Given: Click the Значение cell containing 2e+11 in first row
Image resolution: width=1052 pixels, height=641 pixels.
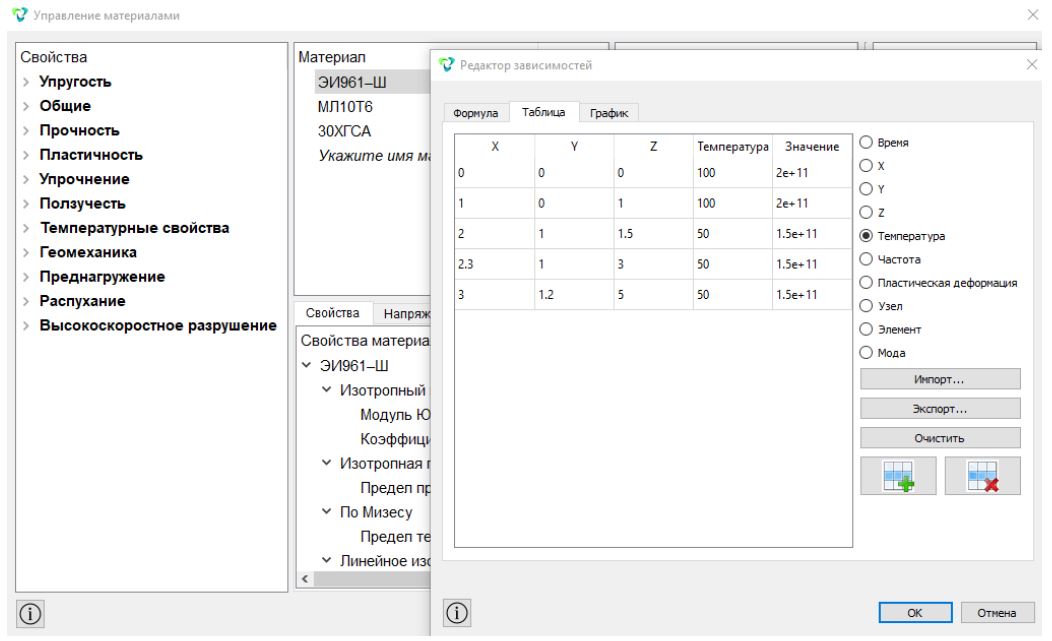Looking at the screenshot, I should click(x=811, y=172).
